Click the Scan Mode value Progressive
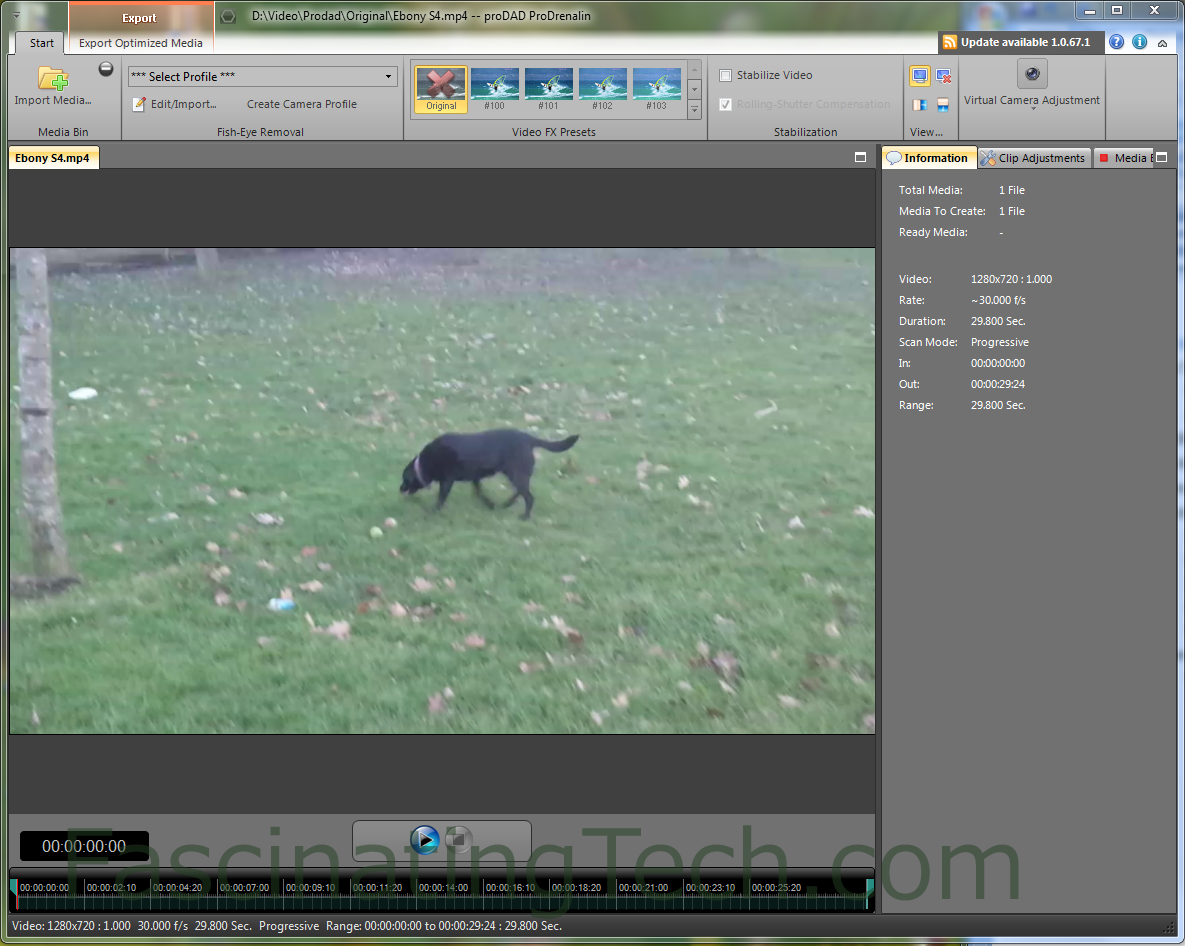Image resolution: width=1185 pixels, height=946 pixels. click(1000, 342)
